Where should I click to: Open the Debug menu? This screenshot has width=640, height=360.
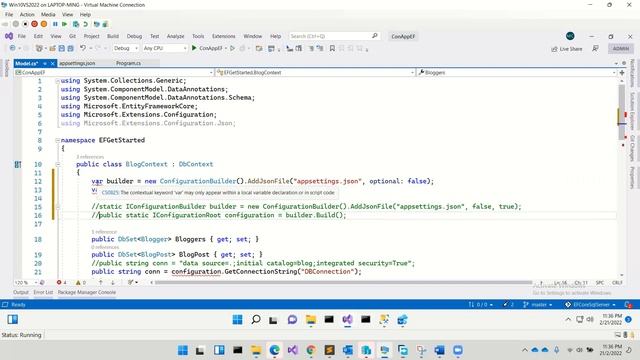[134, 36]
